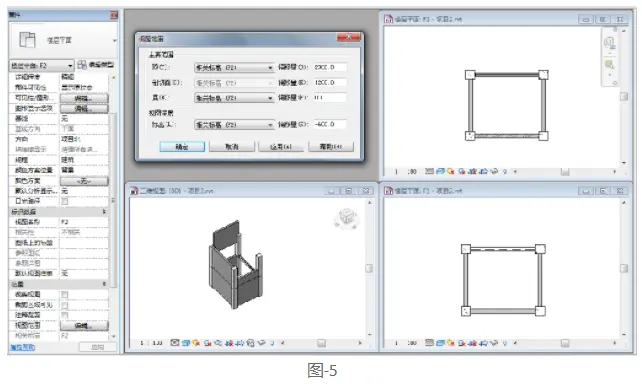Open the steering wheel on the F2 navigation bar
This screenshot has height=384, width=642.
[x=610, y=43]
